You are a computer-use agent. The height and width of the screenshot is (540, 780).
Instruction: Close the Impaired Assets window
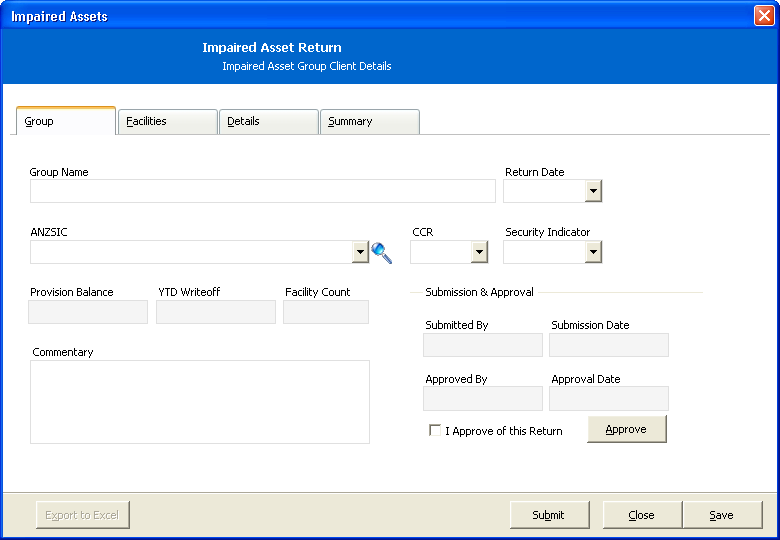pyautogui.click(x=764, y=15)
